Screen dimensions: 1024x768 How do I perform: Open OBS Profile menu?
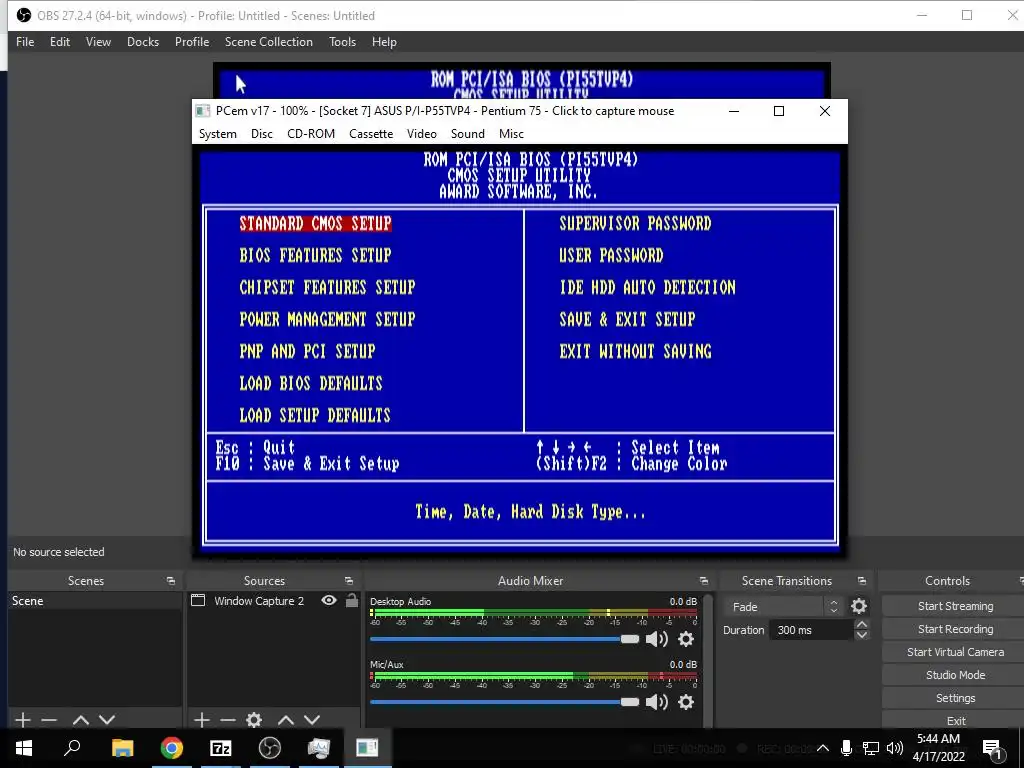pos(192,42)
